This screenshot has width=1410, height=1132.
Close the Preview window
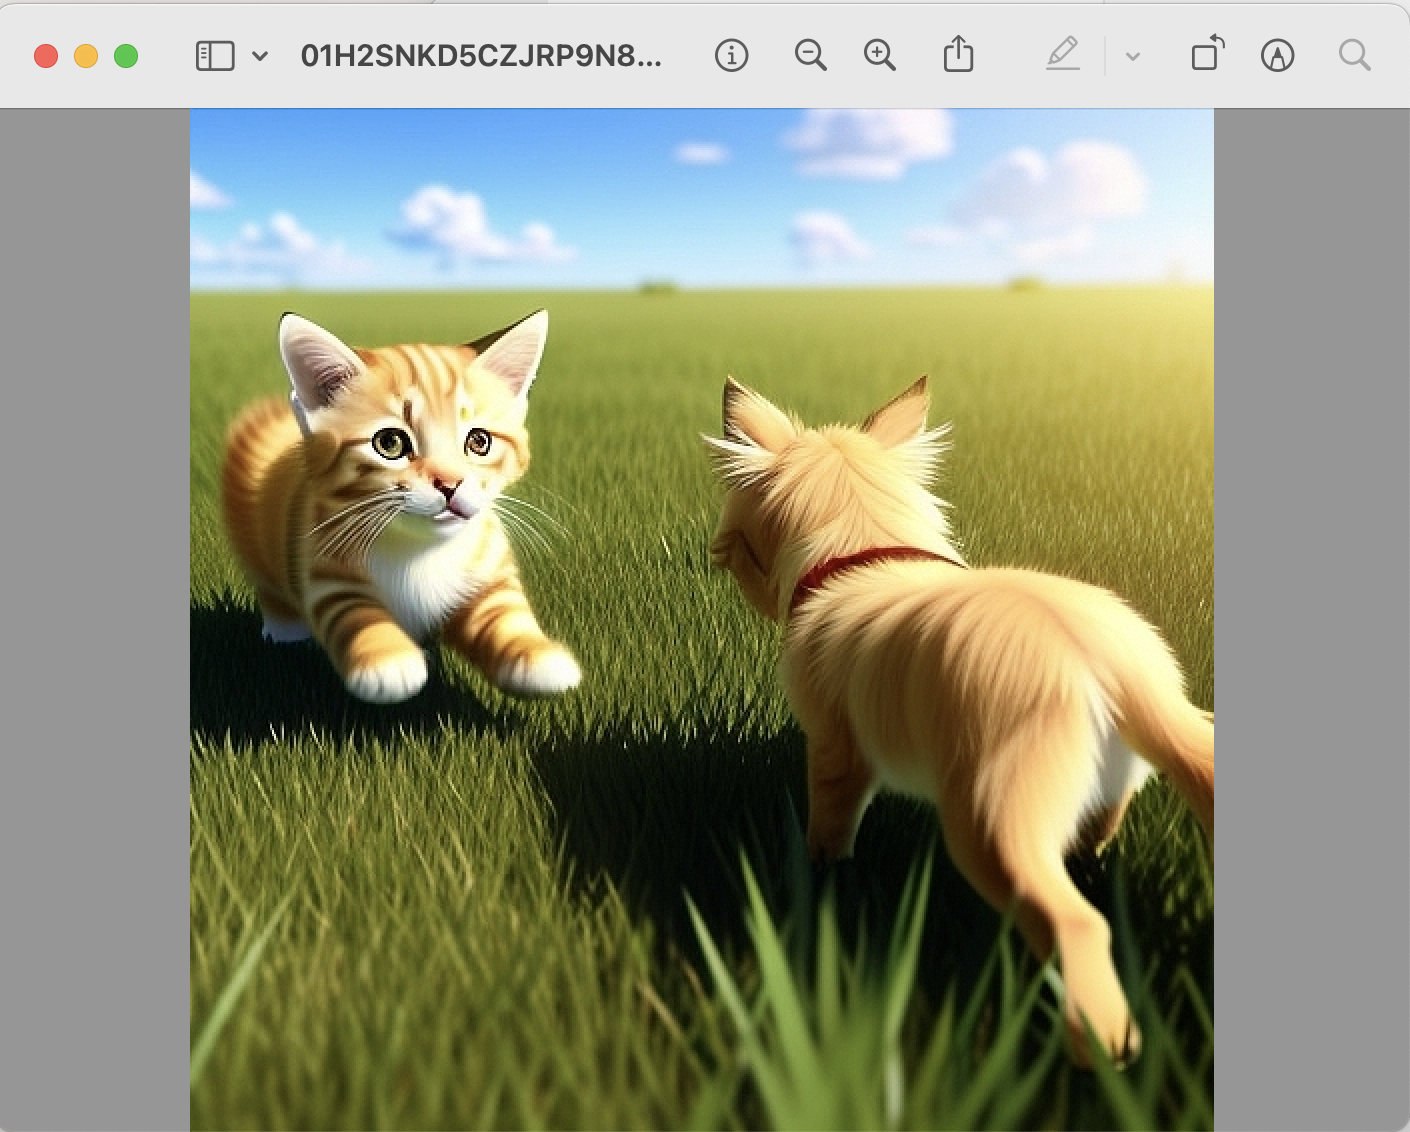point(46,56)
